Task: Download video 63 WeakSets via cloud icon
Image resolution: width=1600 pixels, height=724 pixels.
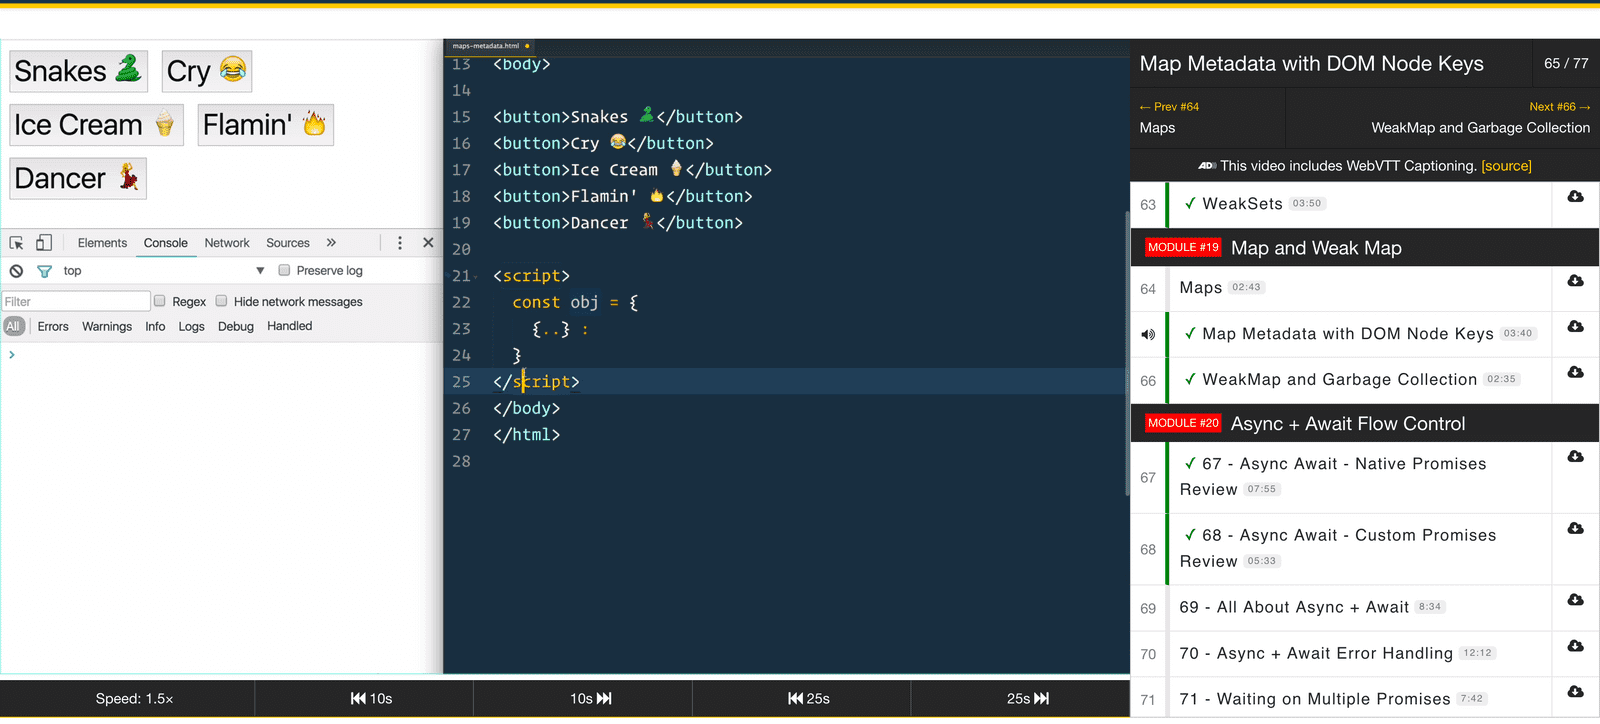Action: coord(1575,197)
